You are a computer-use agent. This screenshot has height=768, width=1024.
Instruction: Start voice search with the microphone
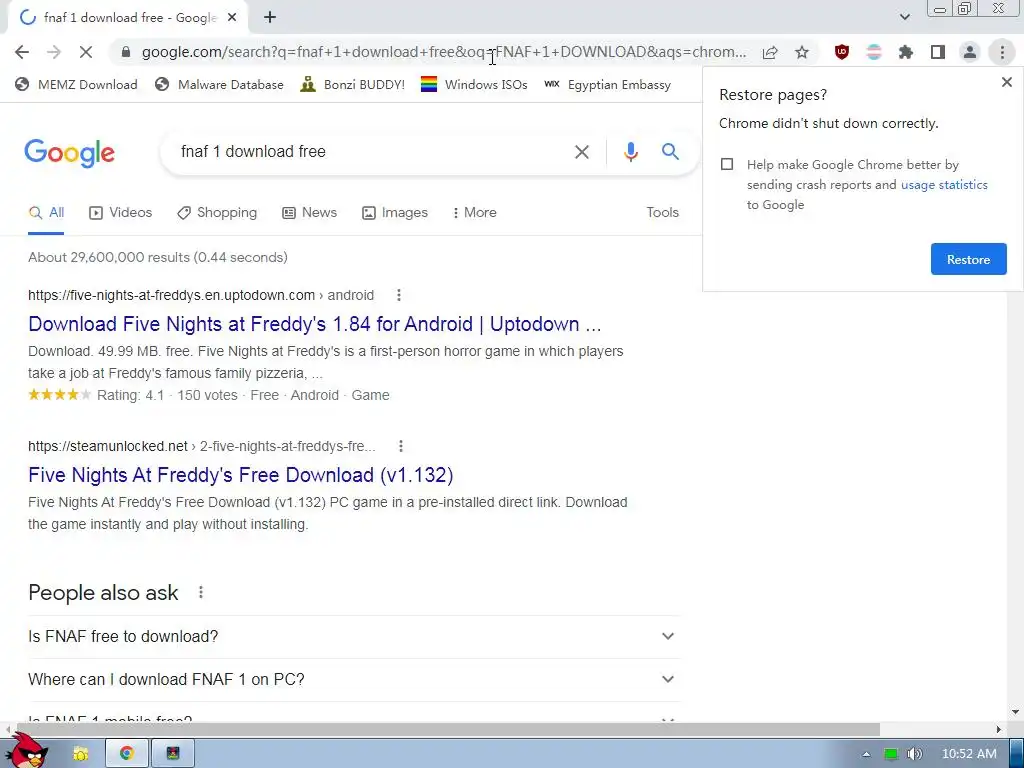(x=630, y=152)
